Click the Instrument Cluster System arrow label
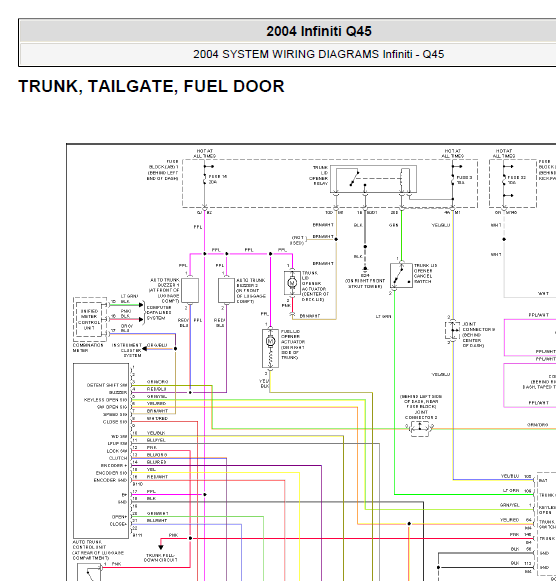This screenshot has height=581, width=556. point(127,350)
